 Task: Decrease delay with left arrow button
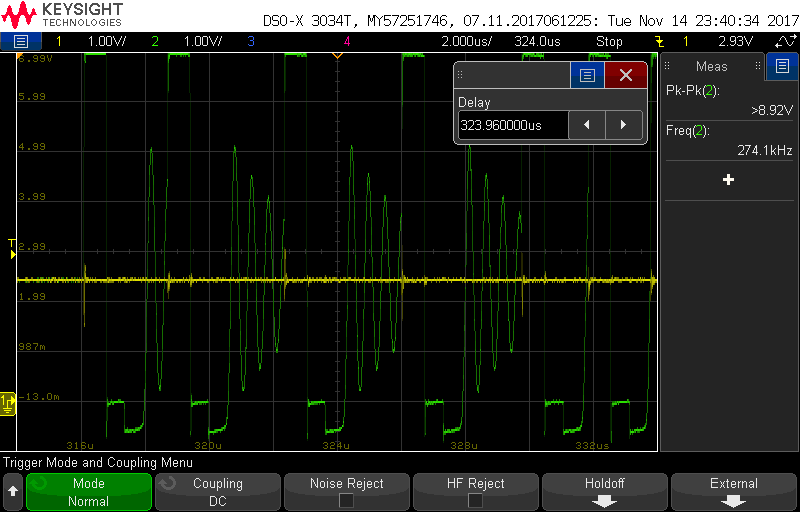pyautogui.click(x=587, y=125)
